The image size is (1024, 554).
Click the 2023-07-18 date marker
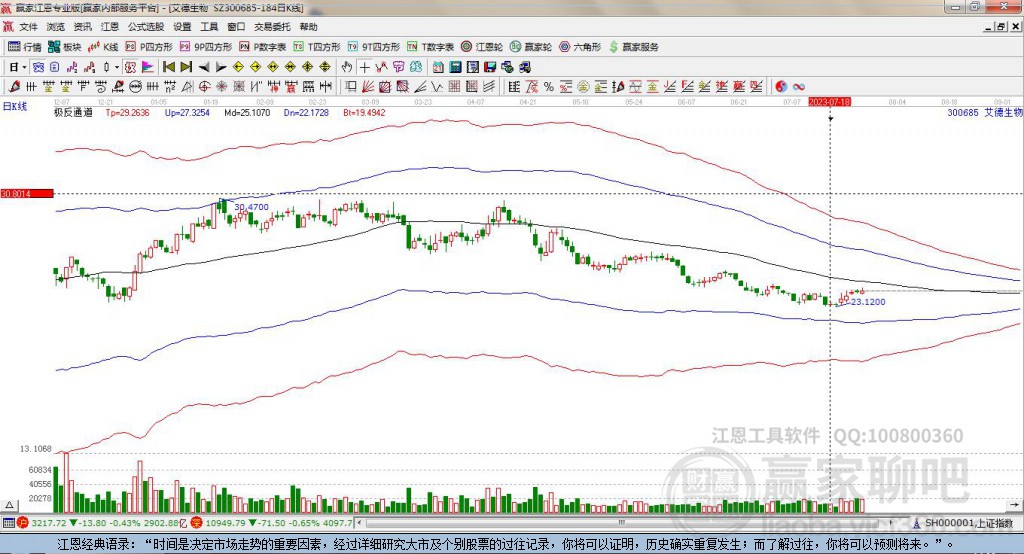[829, 102]
